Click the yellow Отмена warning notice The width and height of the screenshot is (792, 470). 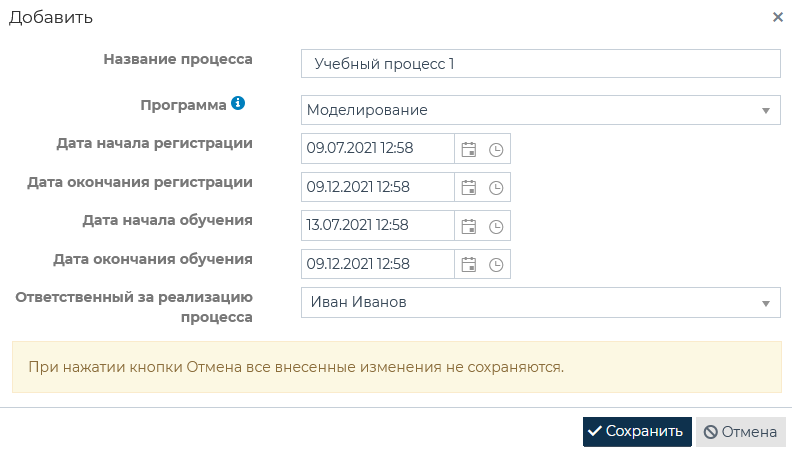pos(396,367)
